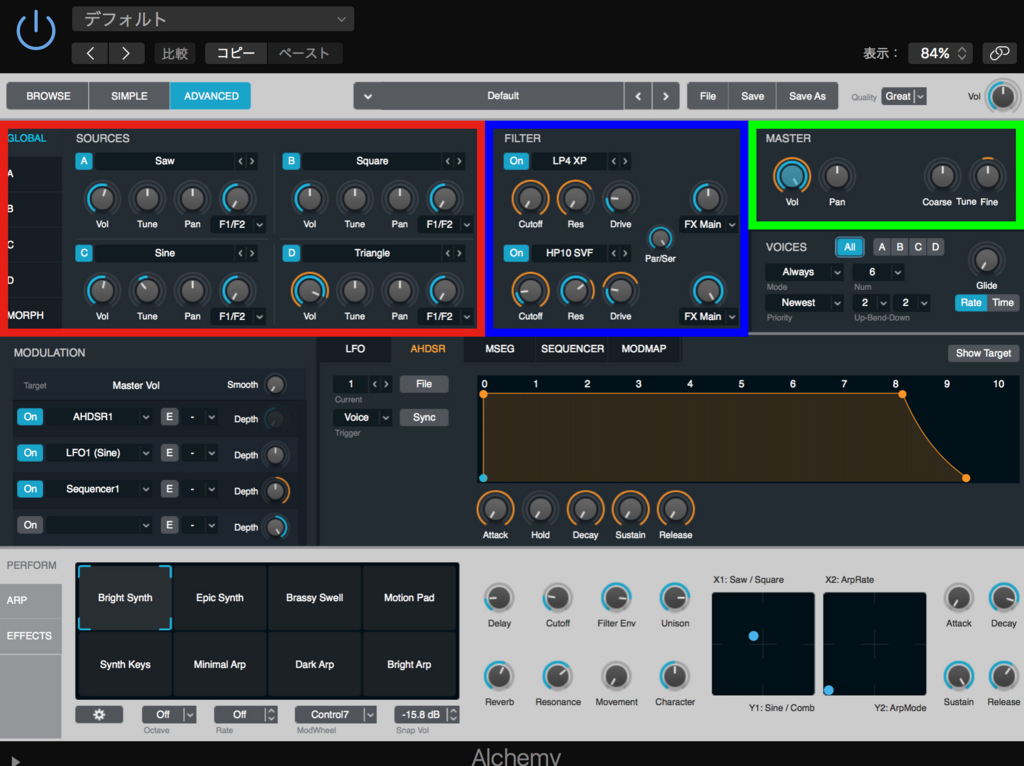Select source A letter icon
The width and height of the screenshot is (1024, 766).
(x=84, y=161)
